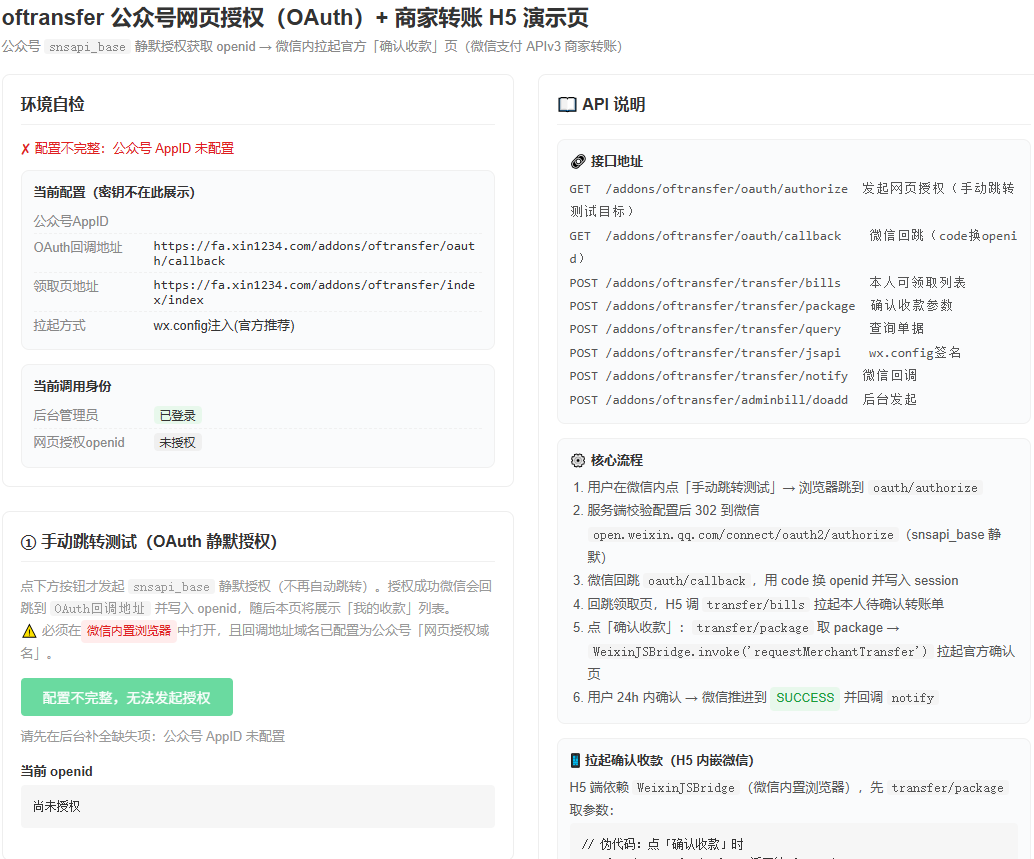
Task: Click the /addons/oftransfer/oauth/authorize endpoint
Action: pyautogui.click(x=727, y=189)
